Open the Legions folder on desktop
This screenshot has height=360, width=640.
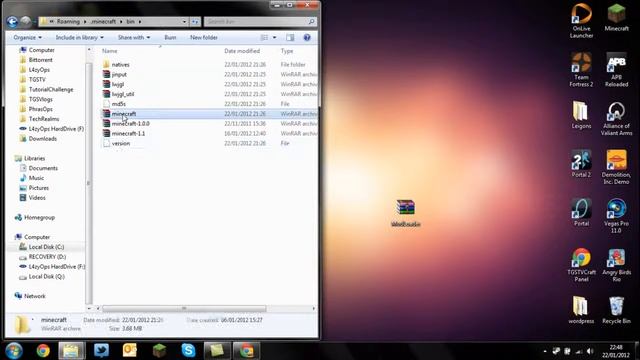[581, 115]
